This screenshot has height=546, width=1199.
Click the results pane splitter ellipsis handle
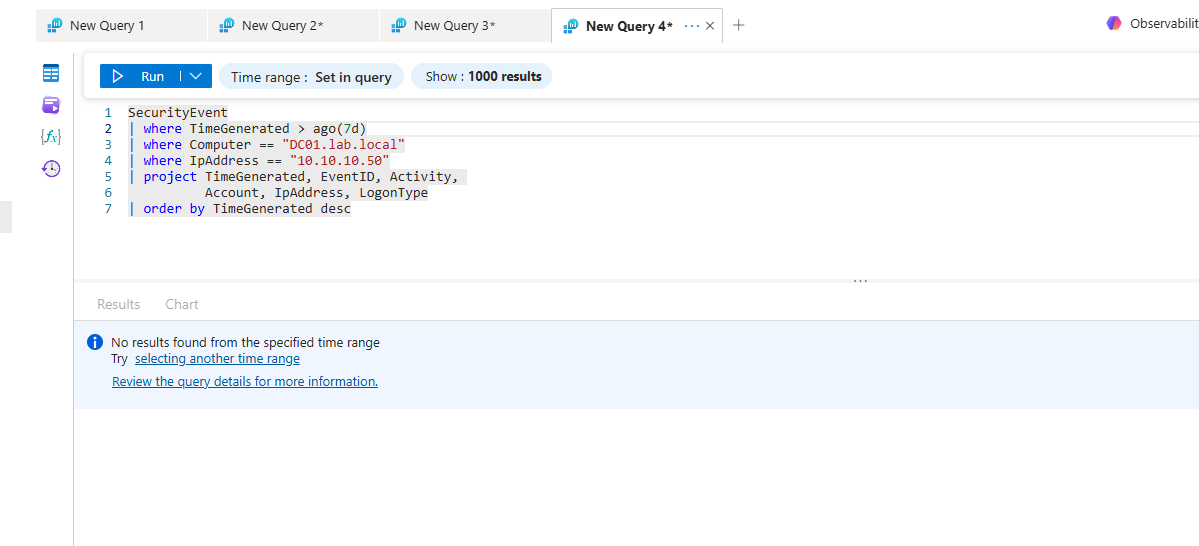pyautogui.click(x=860, y=281)
